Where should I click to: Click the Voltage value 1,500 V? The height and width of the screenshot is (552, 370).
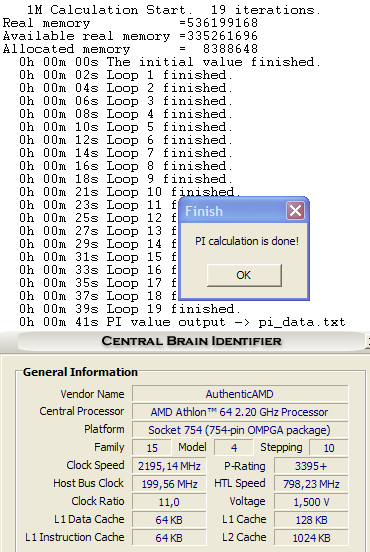pyautogui.click(x=311, y=502)
